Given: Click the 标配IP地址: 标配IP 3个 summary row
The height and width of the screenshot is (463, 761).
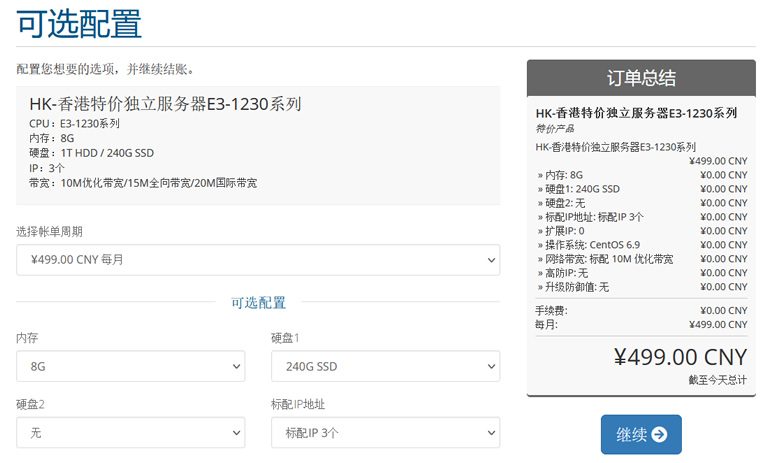Looking at the screenshot, I should (x=641, y=217).
